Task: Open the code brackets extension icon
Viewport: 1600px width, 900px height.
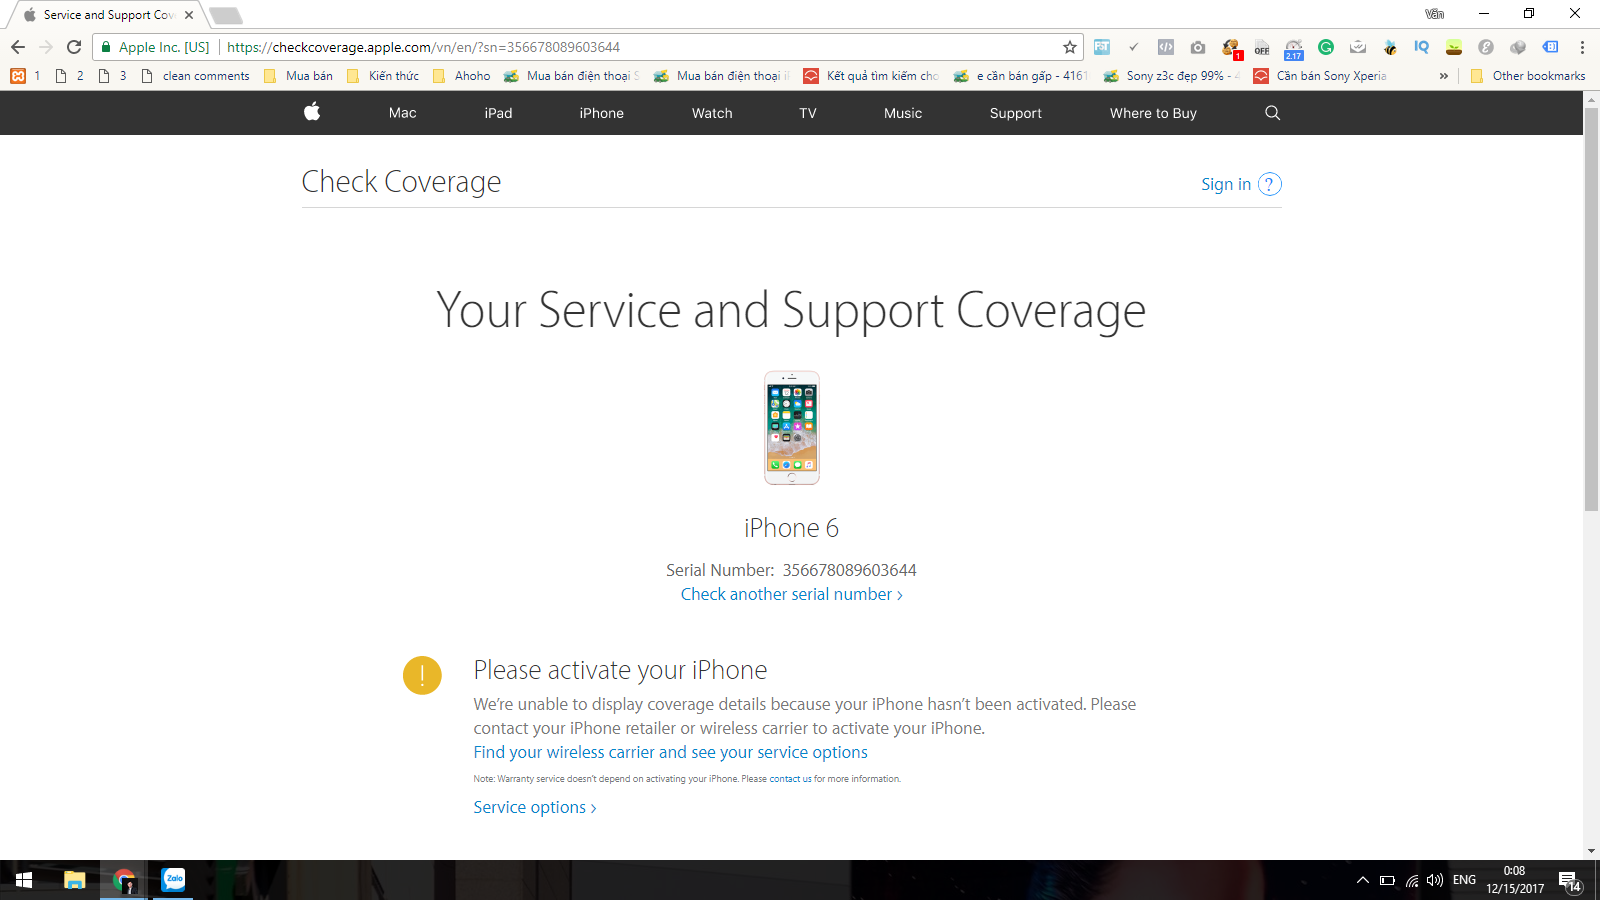Action: 1166,47
